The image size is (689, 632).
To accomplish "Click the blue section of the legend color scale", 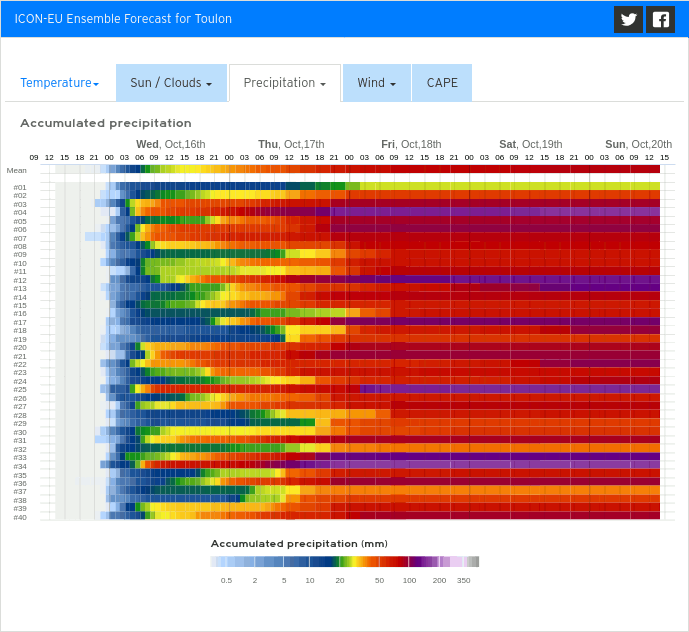I will pos(281,562).
